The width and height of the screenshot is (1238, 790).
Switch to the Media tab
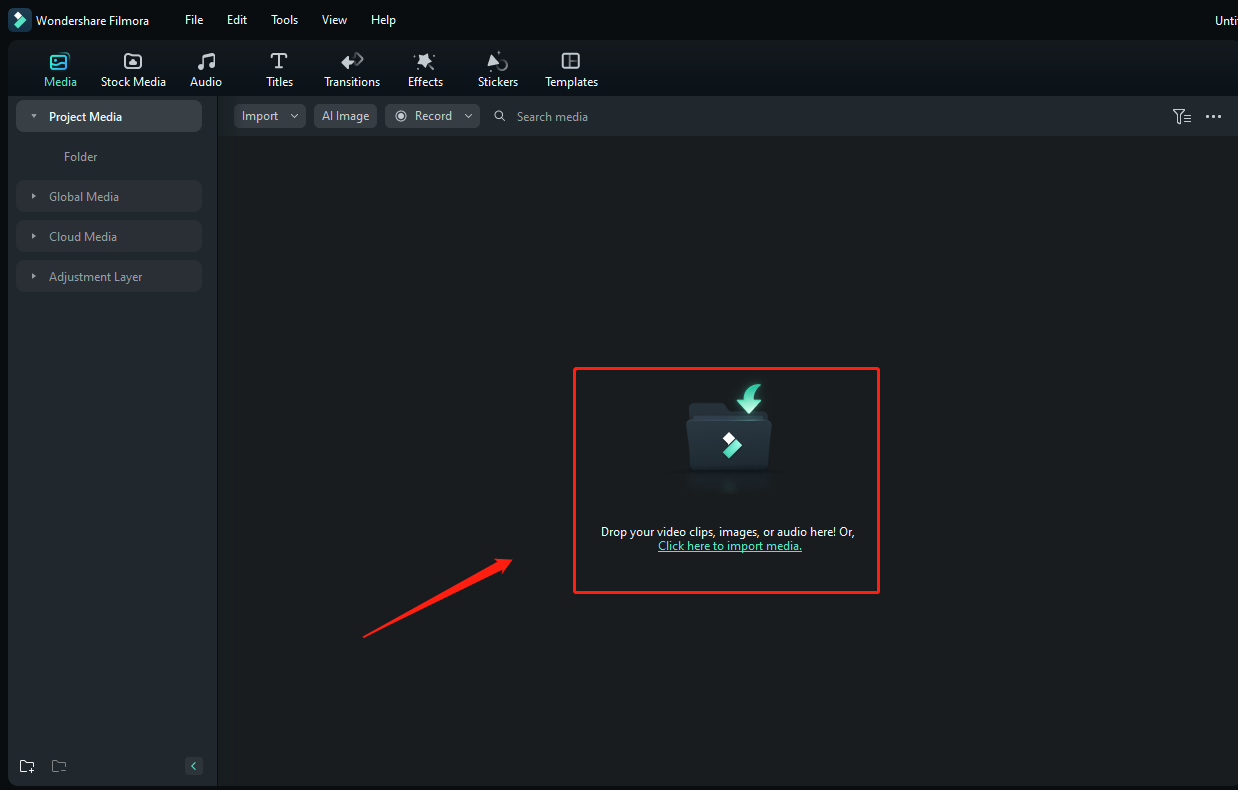point(59,68)
